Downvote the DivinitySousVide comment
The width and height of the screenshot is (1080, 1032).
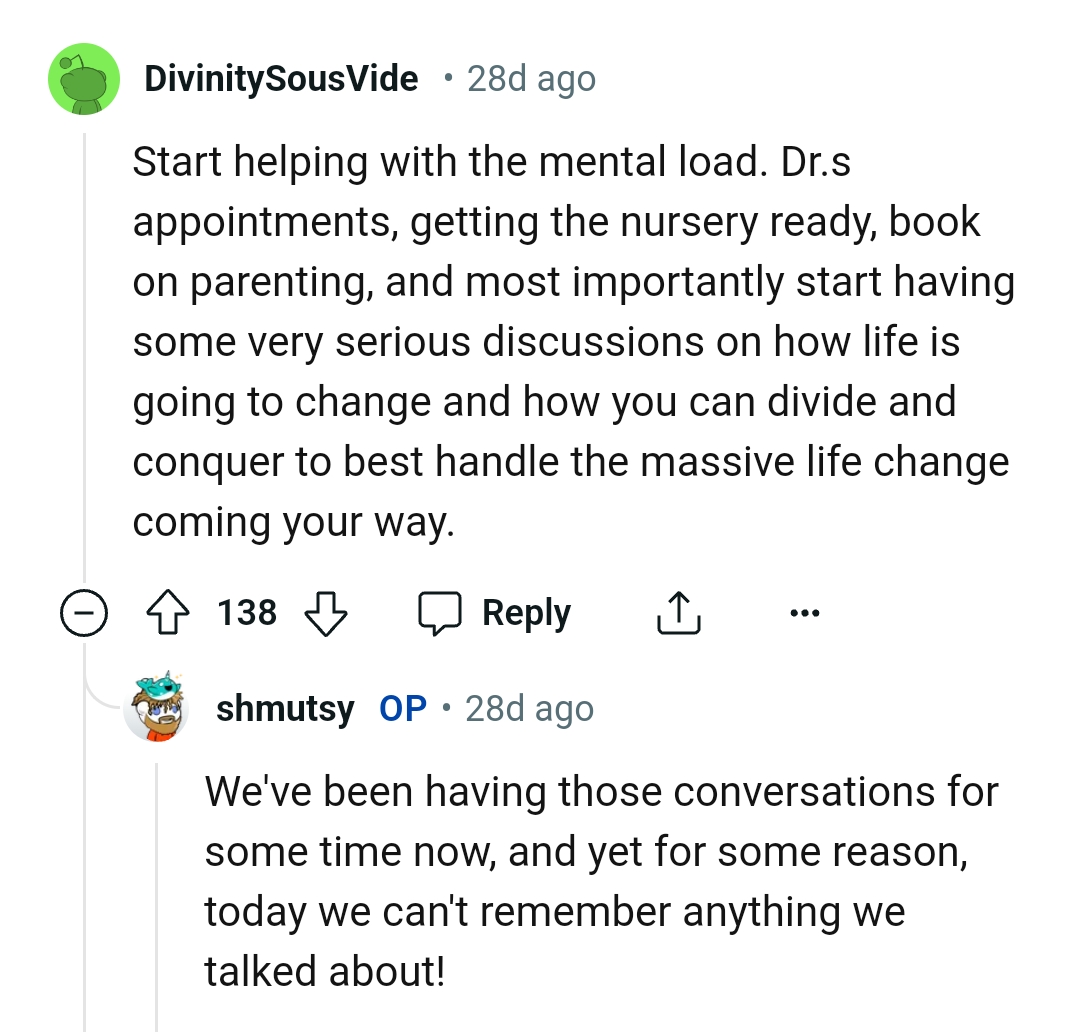[x=324, y=613]
